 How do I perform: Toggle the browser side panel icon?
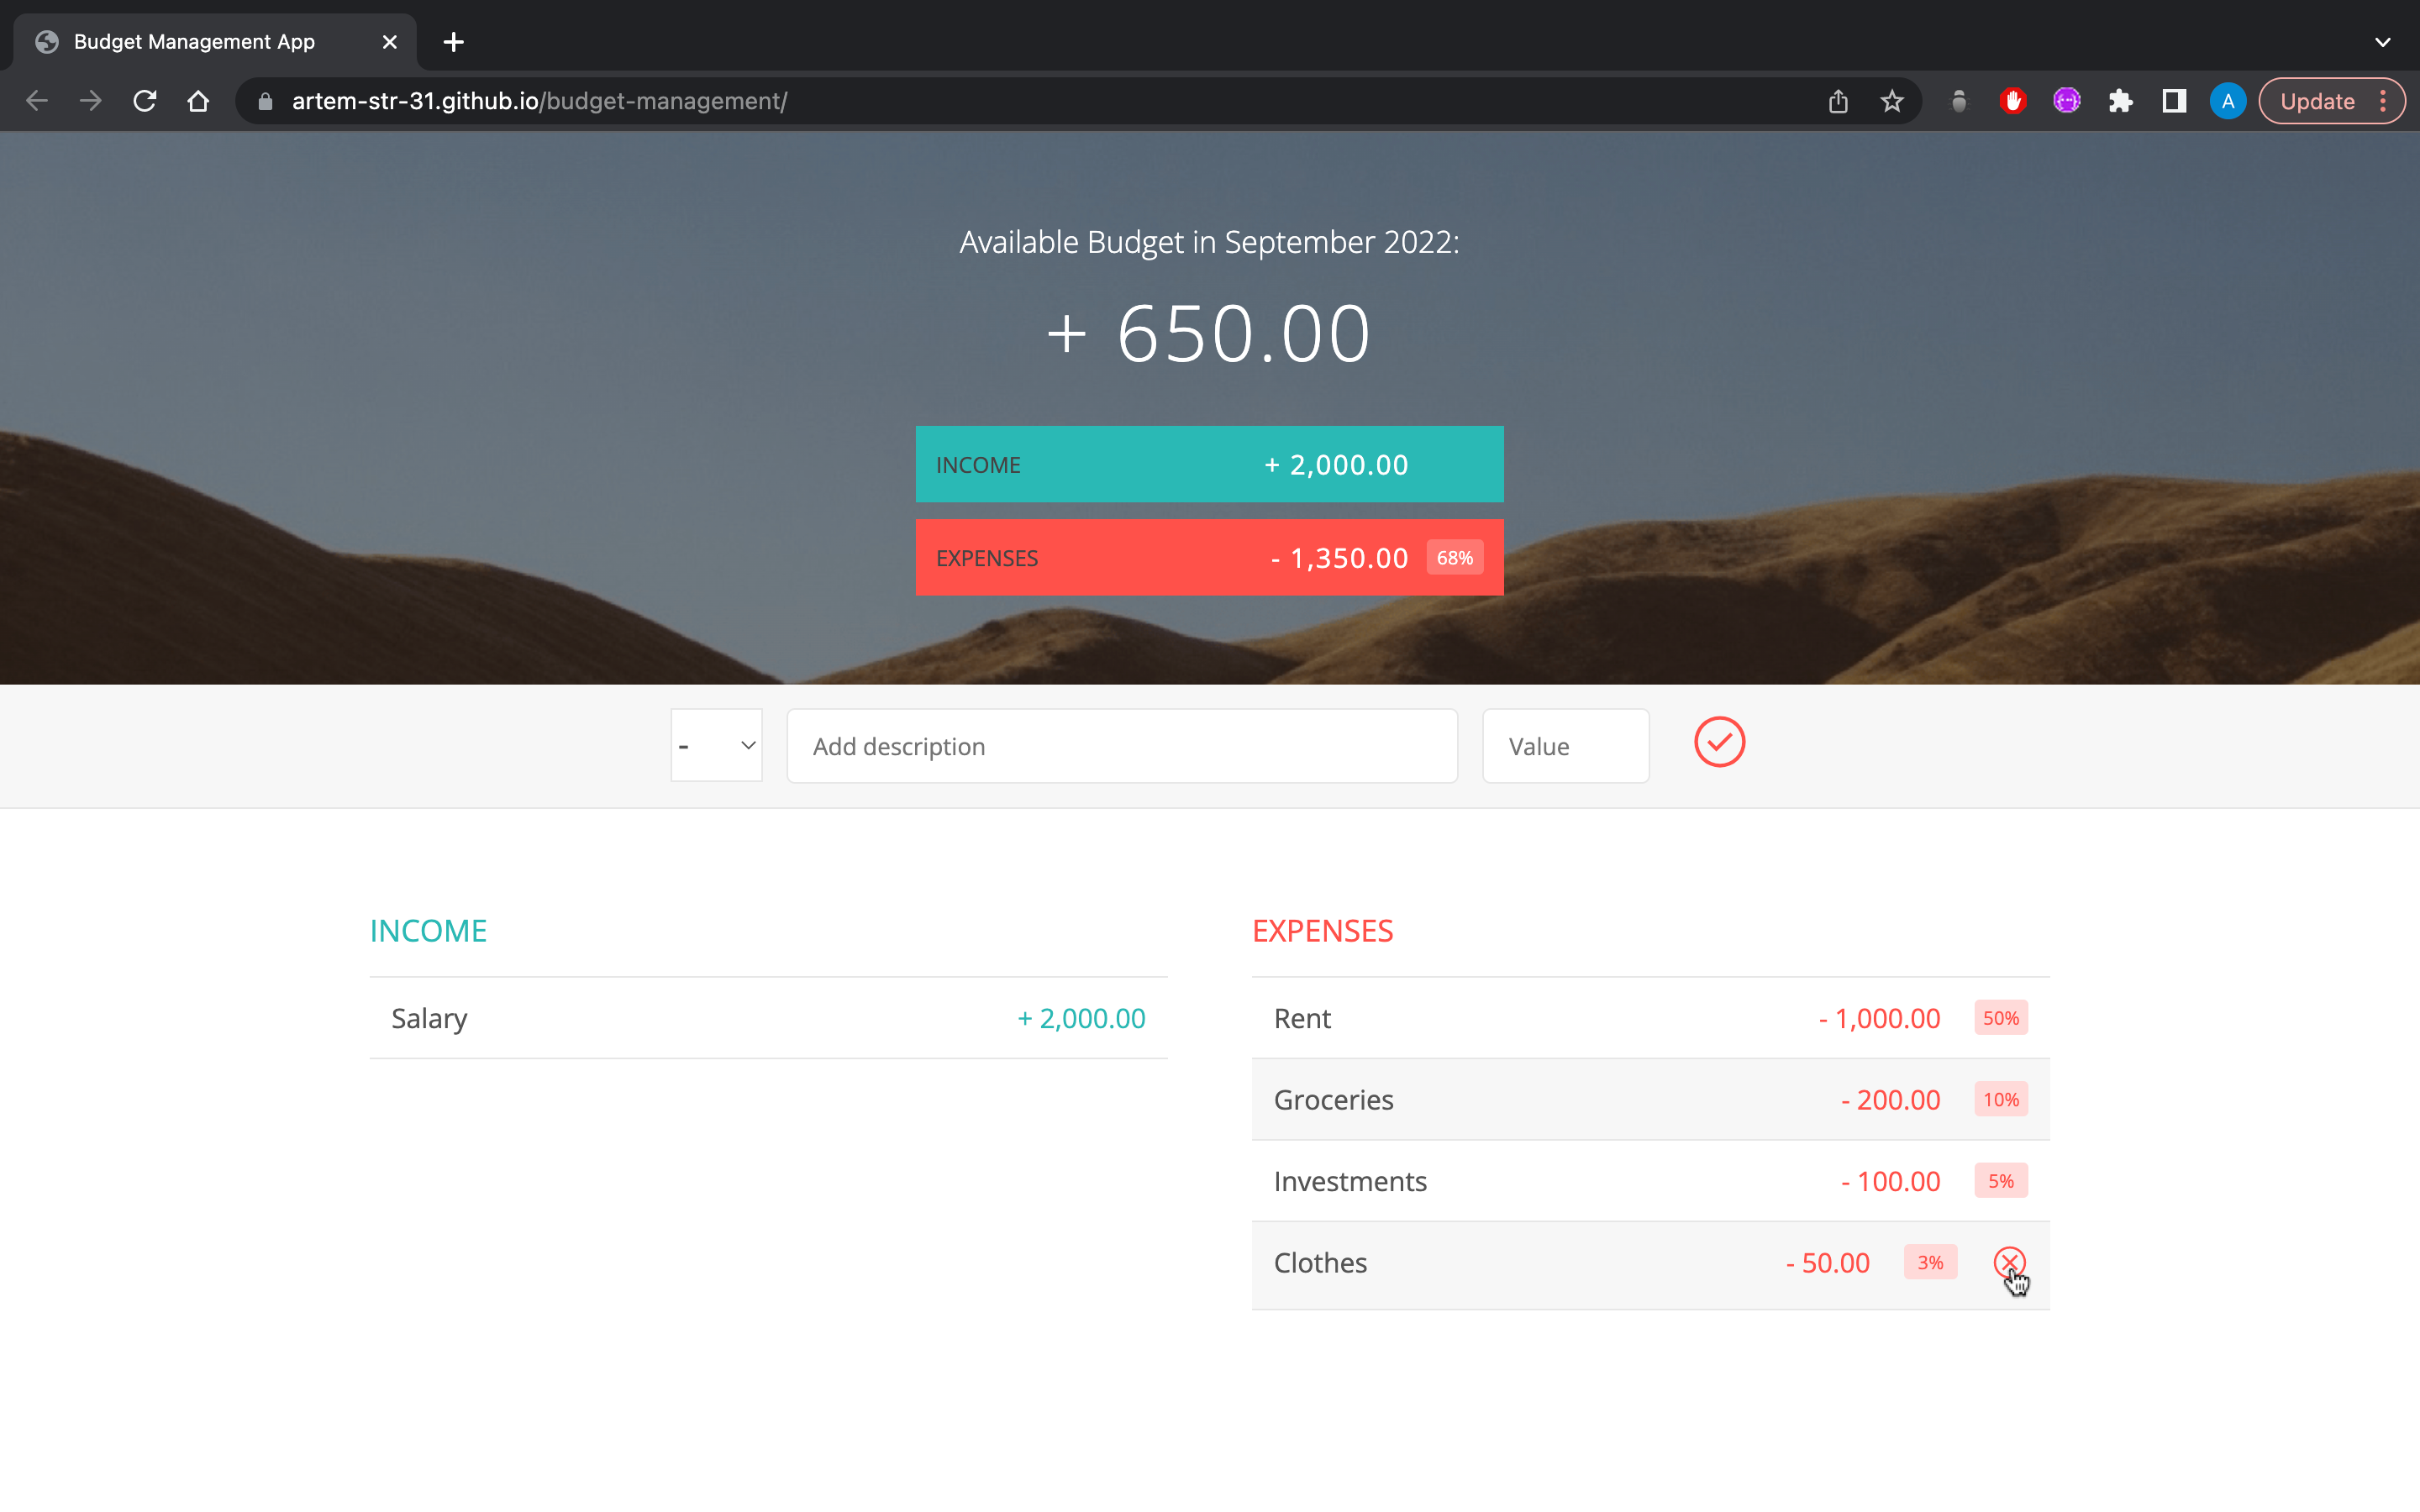point(2173,101)
